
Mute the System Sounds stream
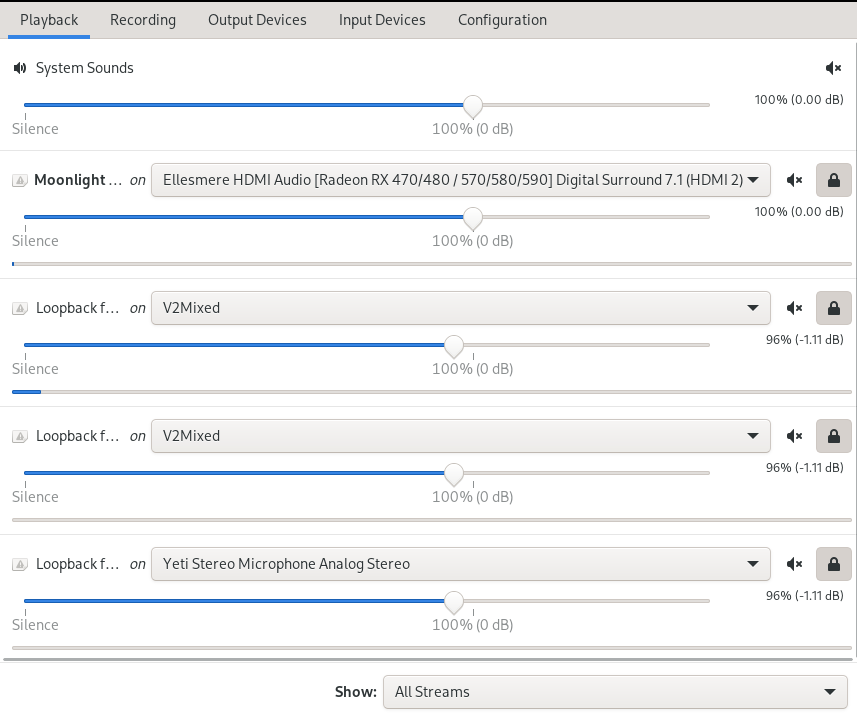(x=833, y=68)
